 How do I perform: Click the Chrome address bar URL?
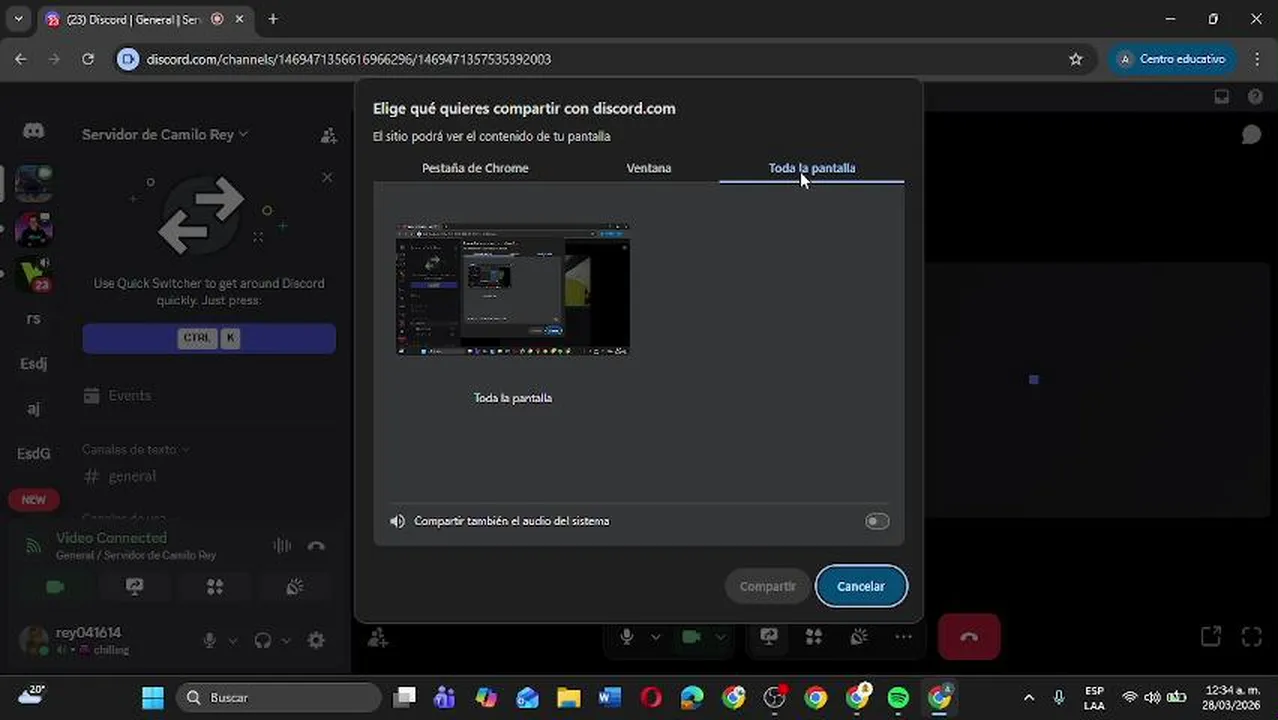pos(349,59)
